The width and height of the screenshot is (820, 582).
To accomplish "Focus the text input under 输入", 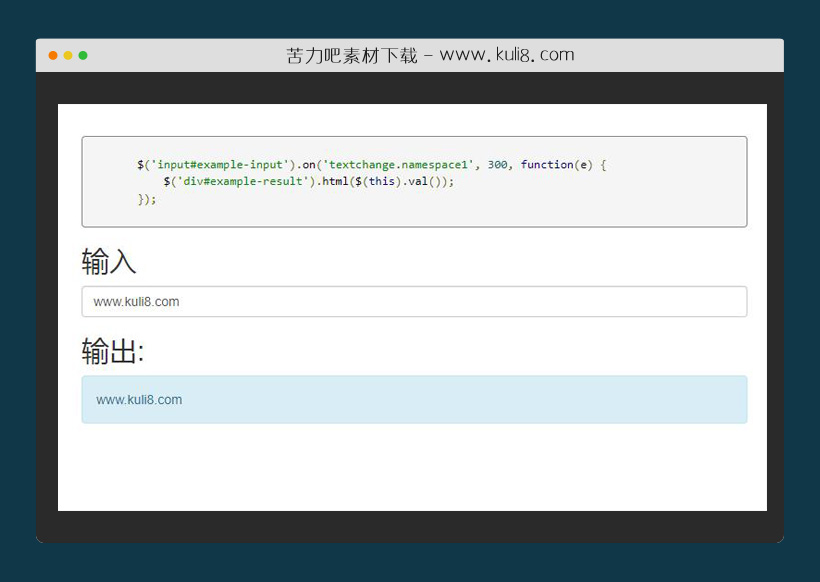I will click(x=414, y=301).
